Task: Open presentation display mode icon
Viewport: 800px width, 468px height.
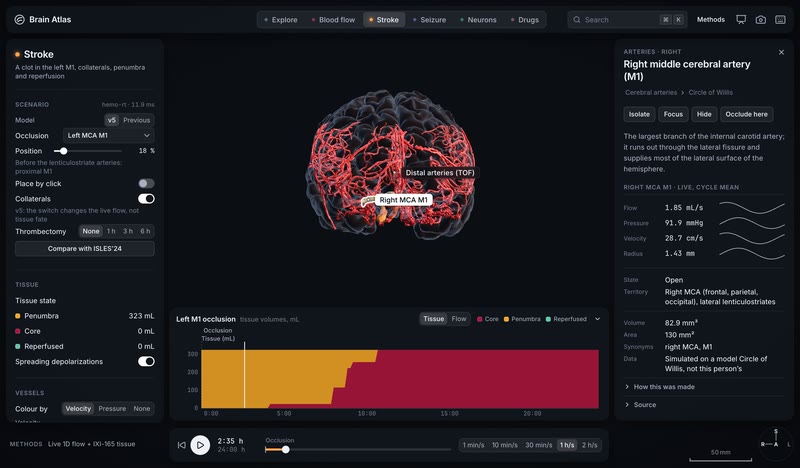Action: [741, 19]
